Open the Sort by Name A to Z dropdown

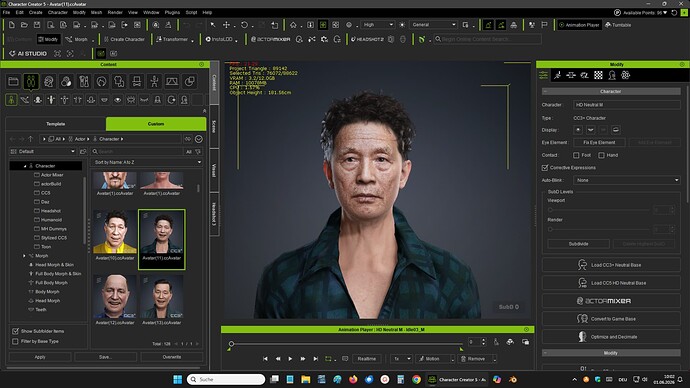[147, 162]
